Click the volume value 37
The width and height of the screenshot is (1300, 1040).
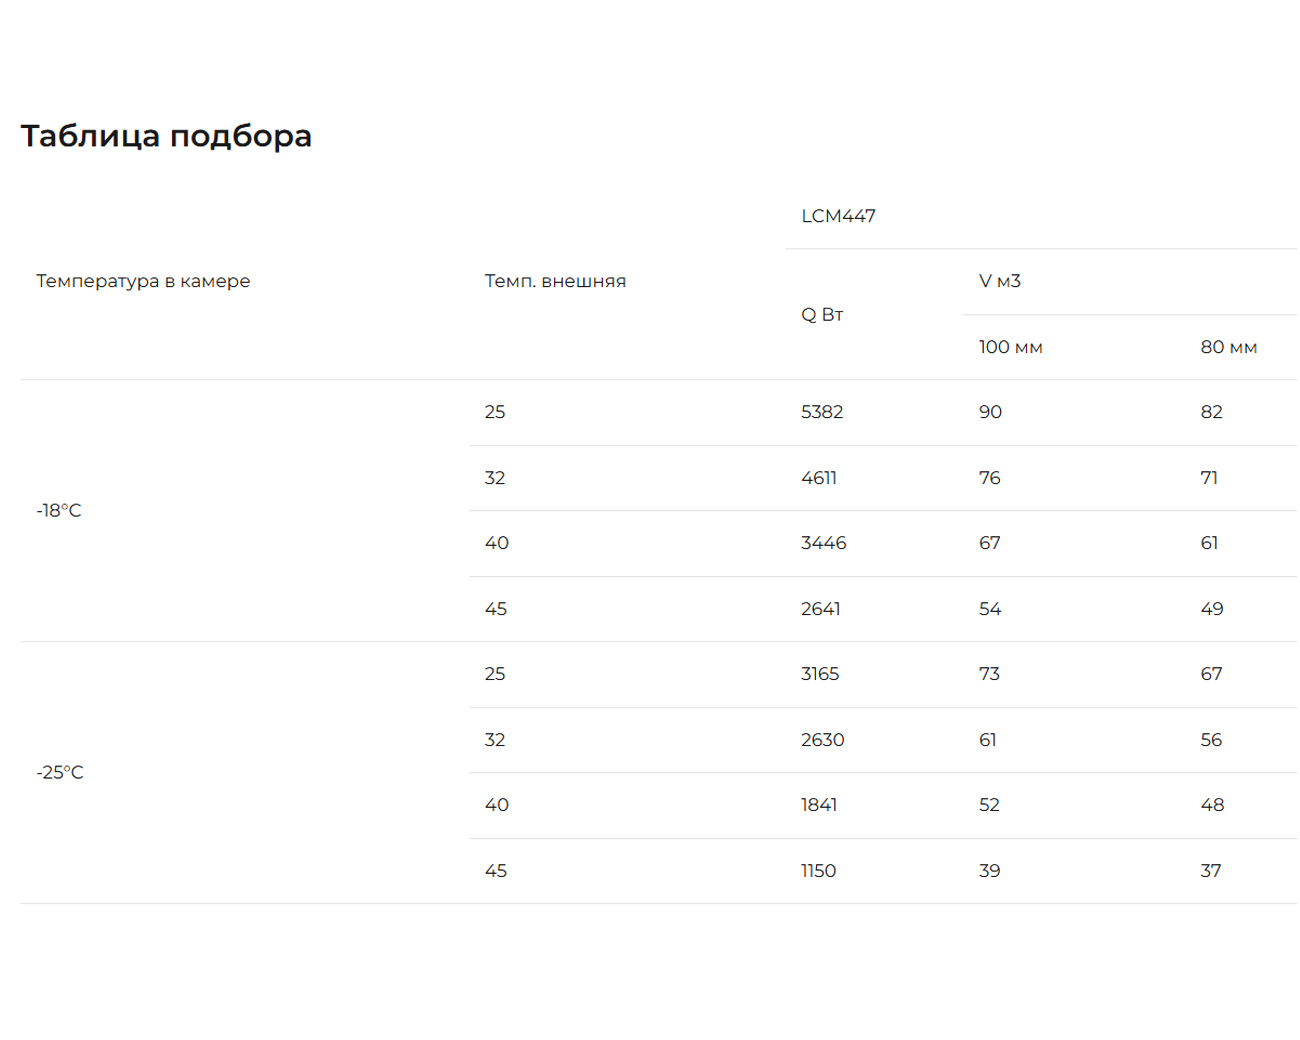pos(1211,871)
